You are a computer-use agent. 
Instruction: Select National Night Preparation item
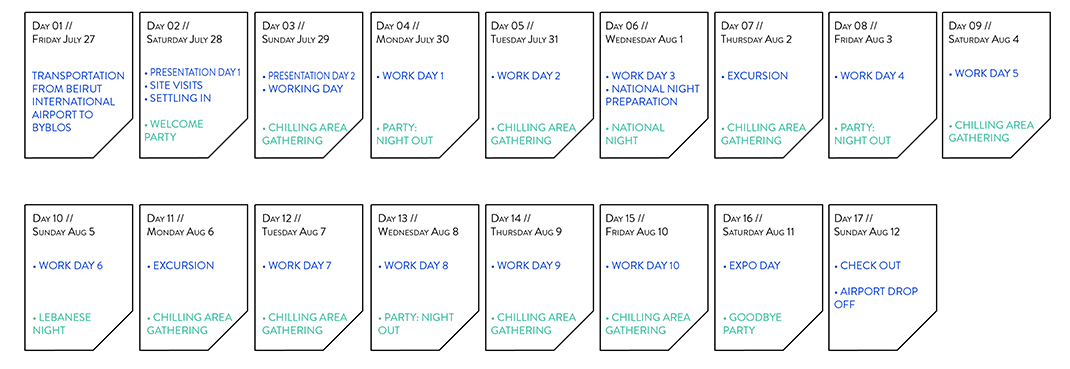(644, 95)
